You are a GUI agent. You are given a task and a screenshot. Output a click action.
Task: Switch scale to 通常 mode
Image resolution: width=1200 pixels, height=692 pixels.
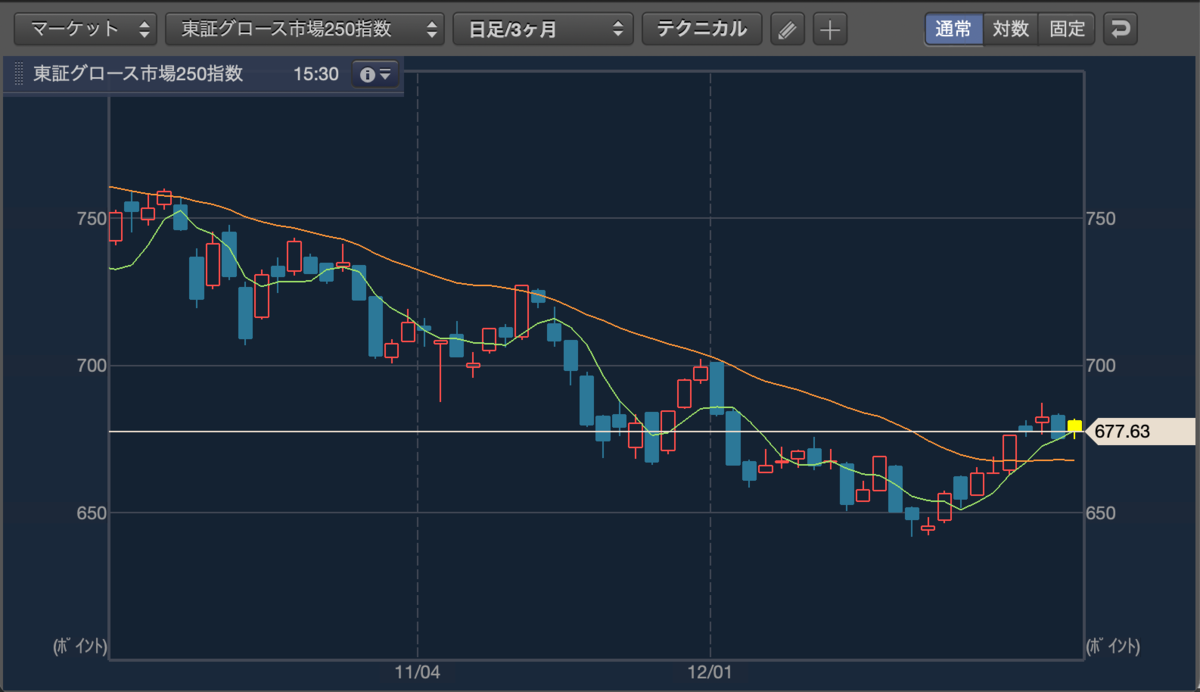point(953,29)
